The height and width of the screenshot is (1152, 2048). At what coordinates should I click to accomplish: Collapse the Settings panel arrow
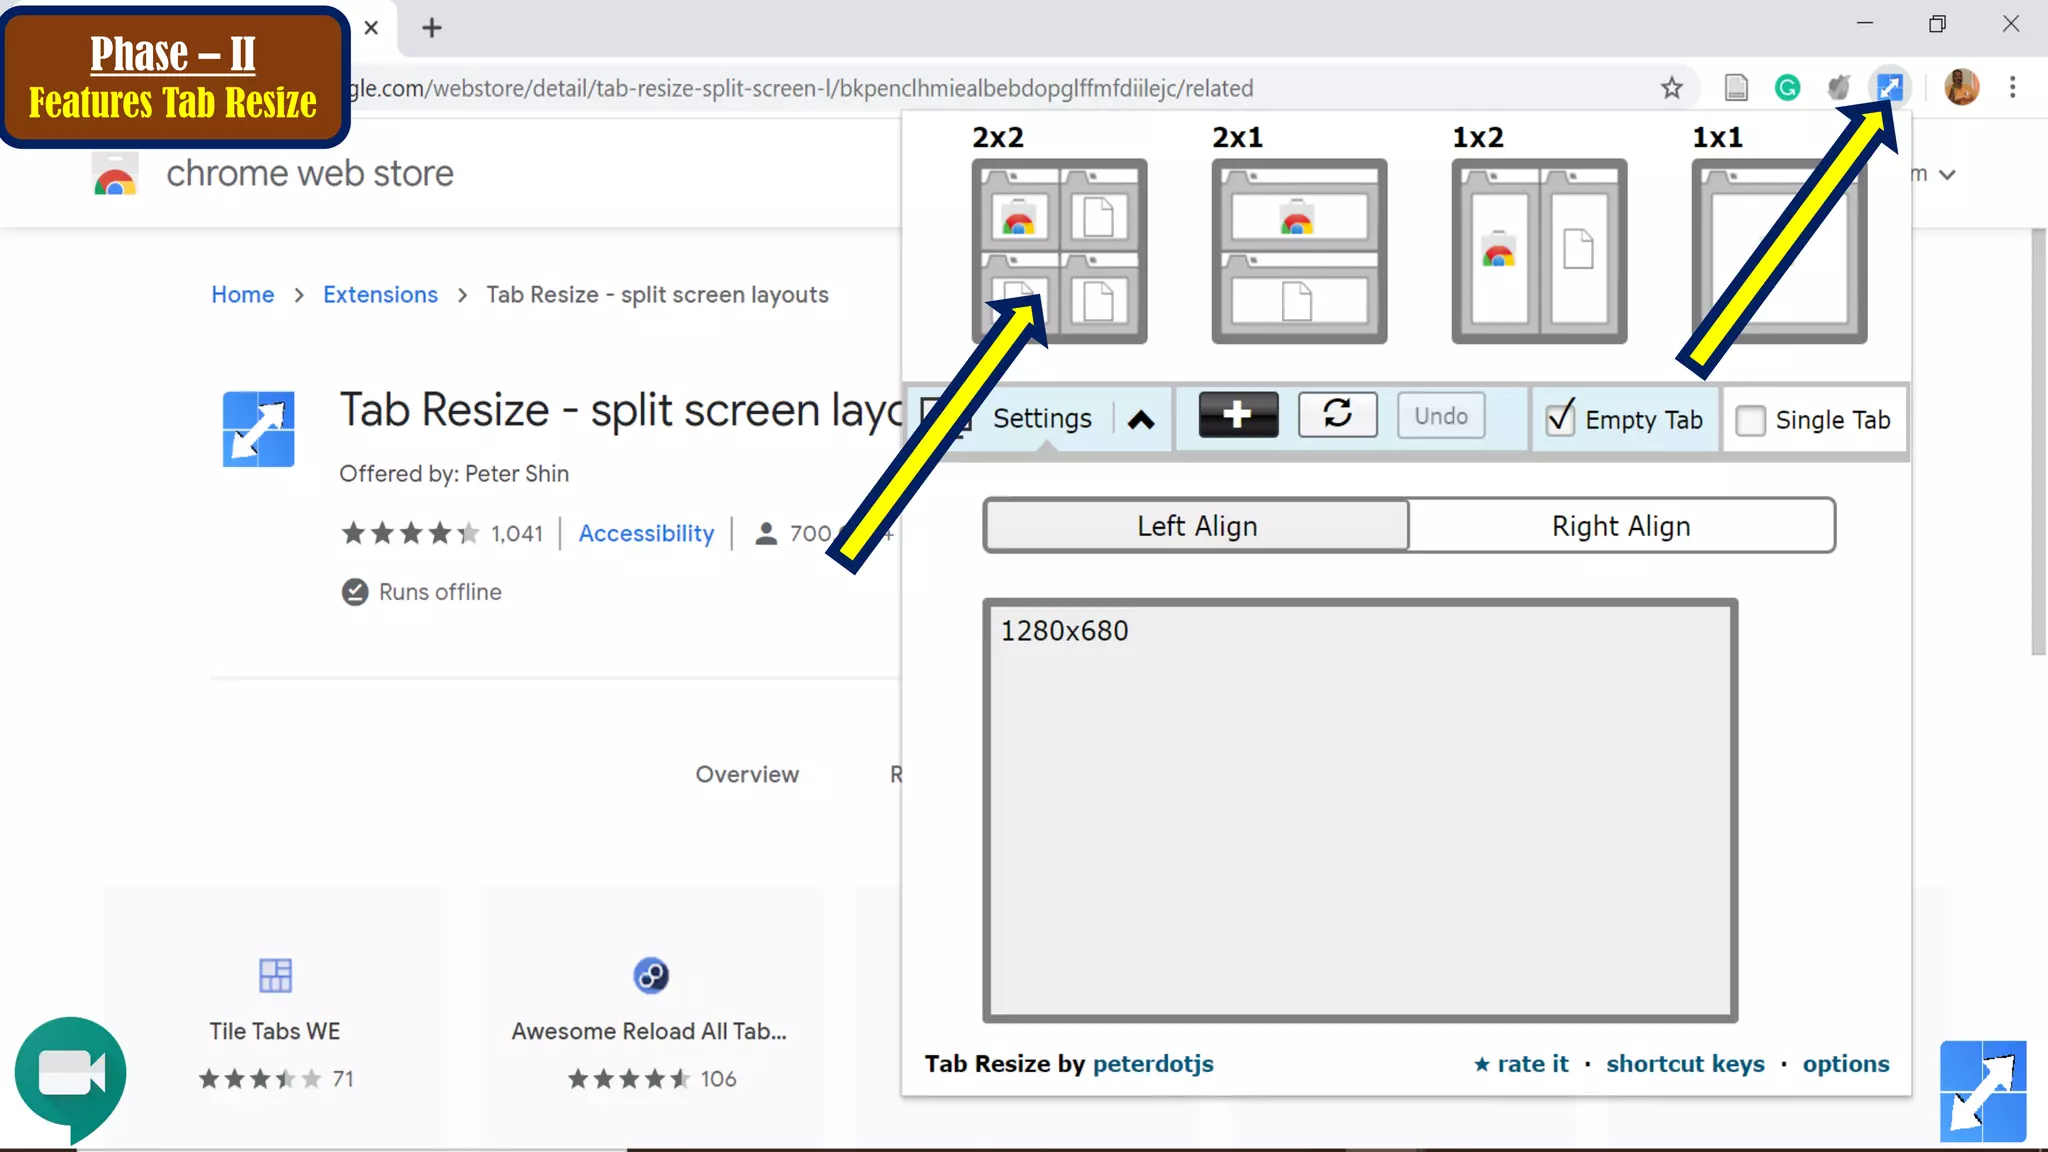click(1141, 420)
